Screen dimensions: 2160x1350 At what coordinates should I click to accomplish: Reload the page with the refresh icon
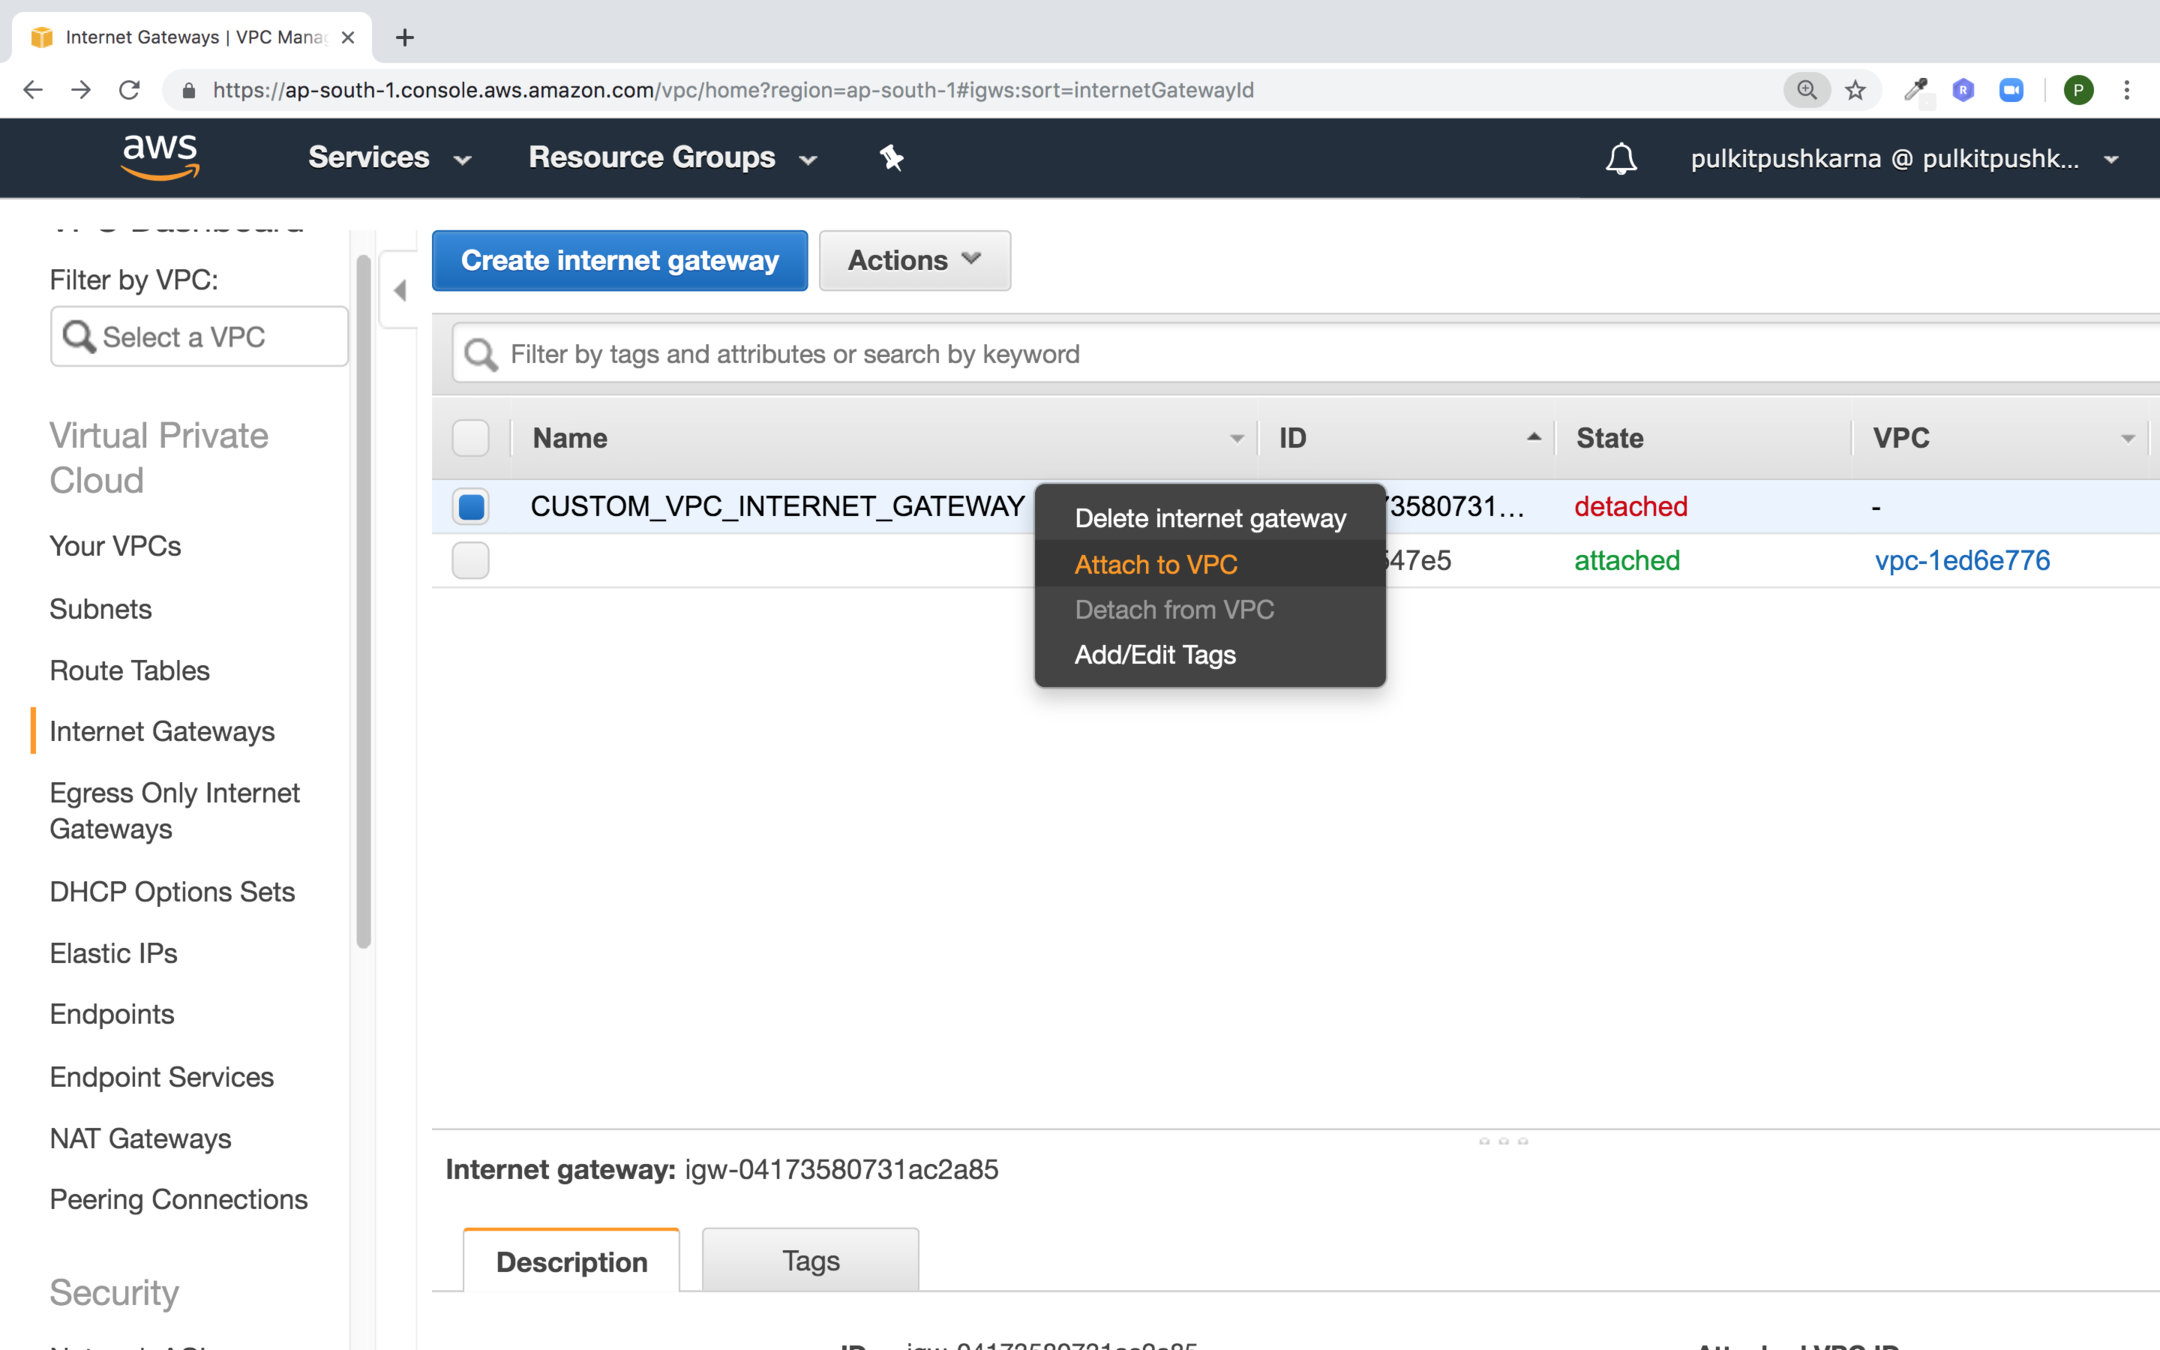click(129, 90)
